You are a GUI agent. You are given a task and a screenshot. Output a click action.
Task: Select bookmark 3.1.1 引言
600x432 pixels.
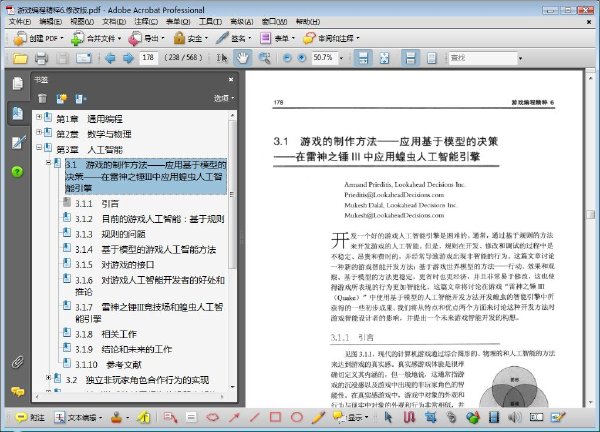97,204
